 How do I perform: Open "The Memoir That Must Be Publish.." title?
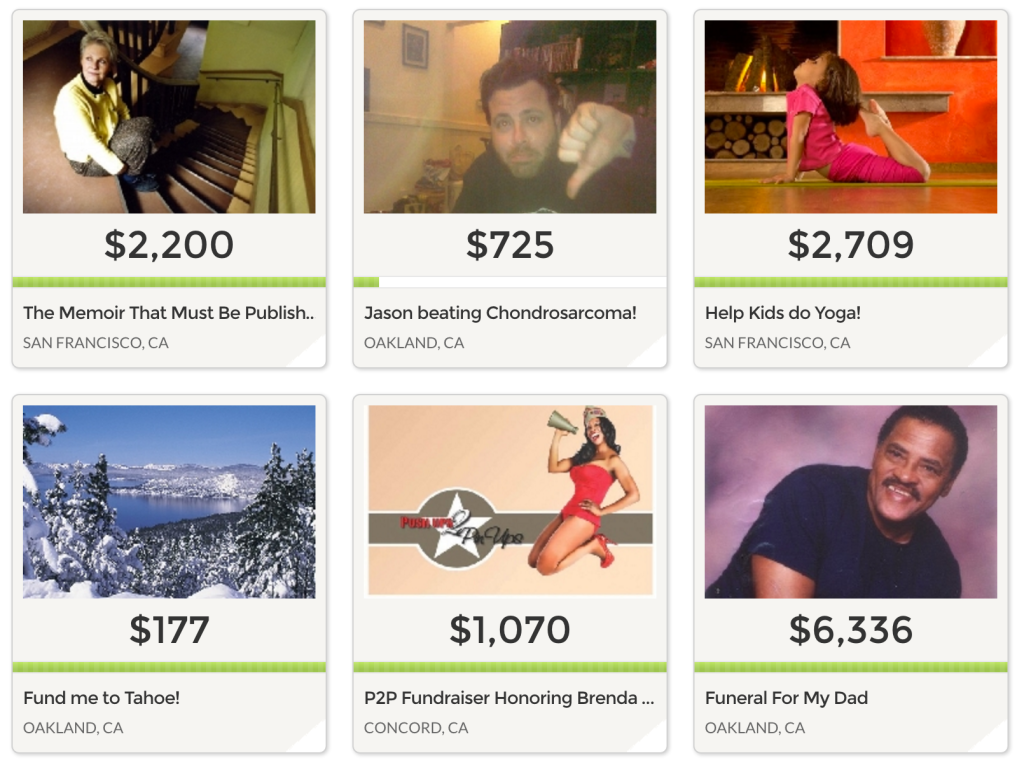pyautogui.click(x=169, y=313)
